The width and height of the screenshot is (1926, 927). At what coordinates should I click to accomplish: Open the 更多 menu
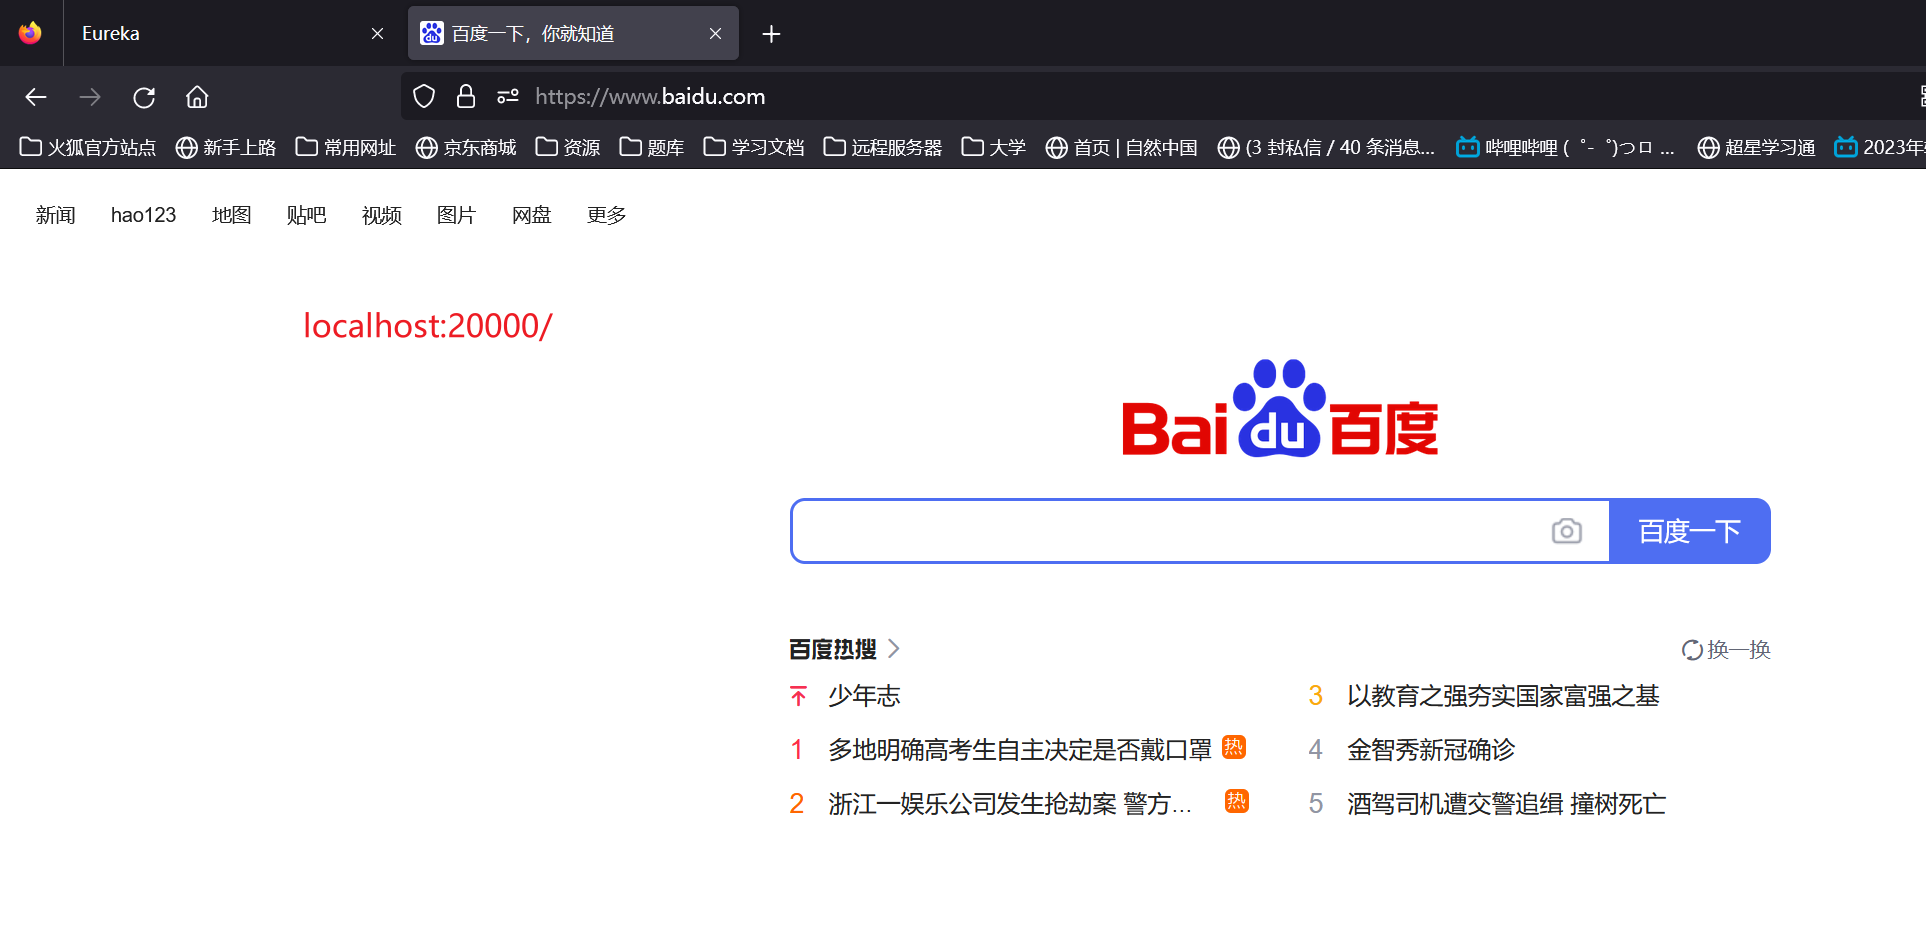606,215
